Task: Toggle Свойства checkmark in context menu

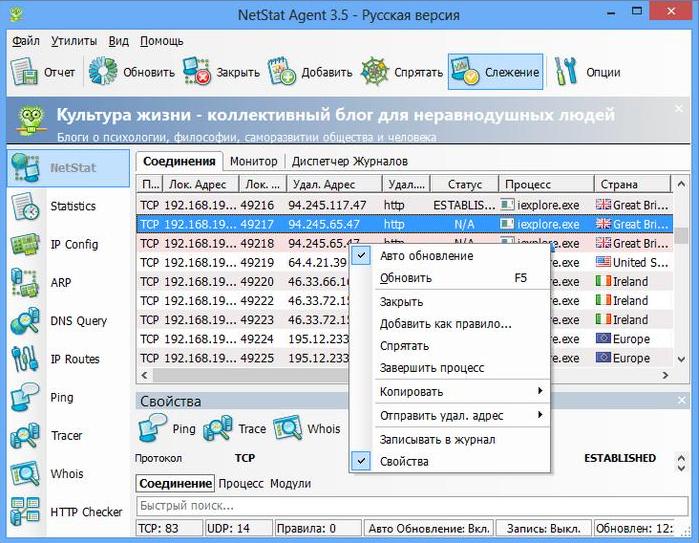Action: (x=449, y=461)
